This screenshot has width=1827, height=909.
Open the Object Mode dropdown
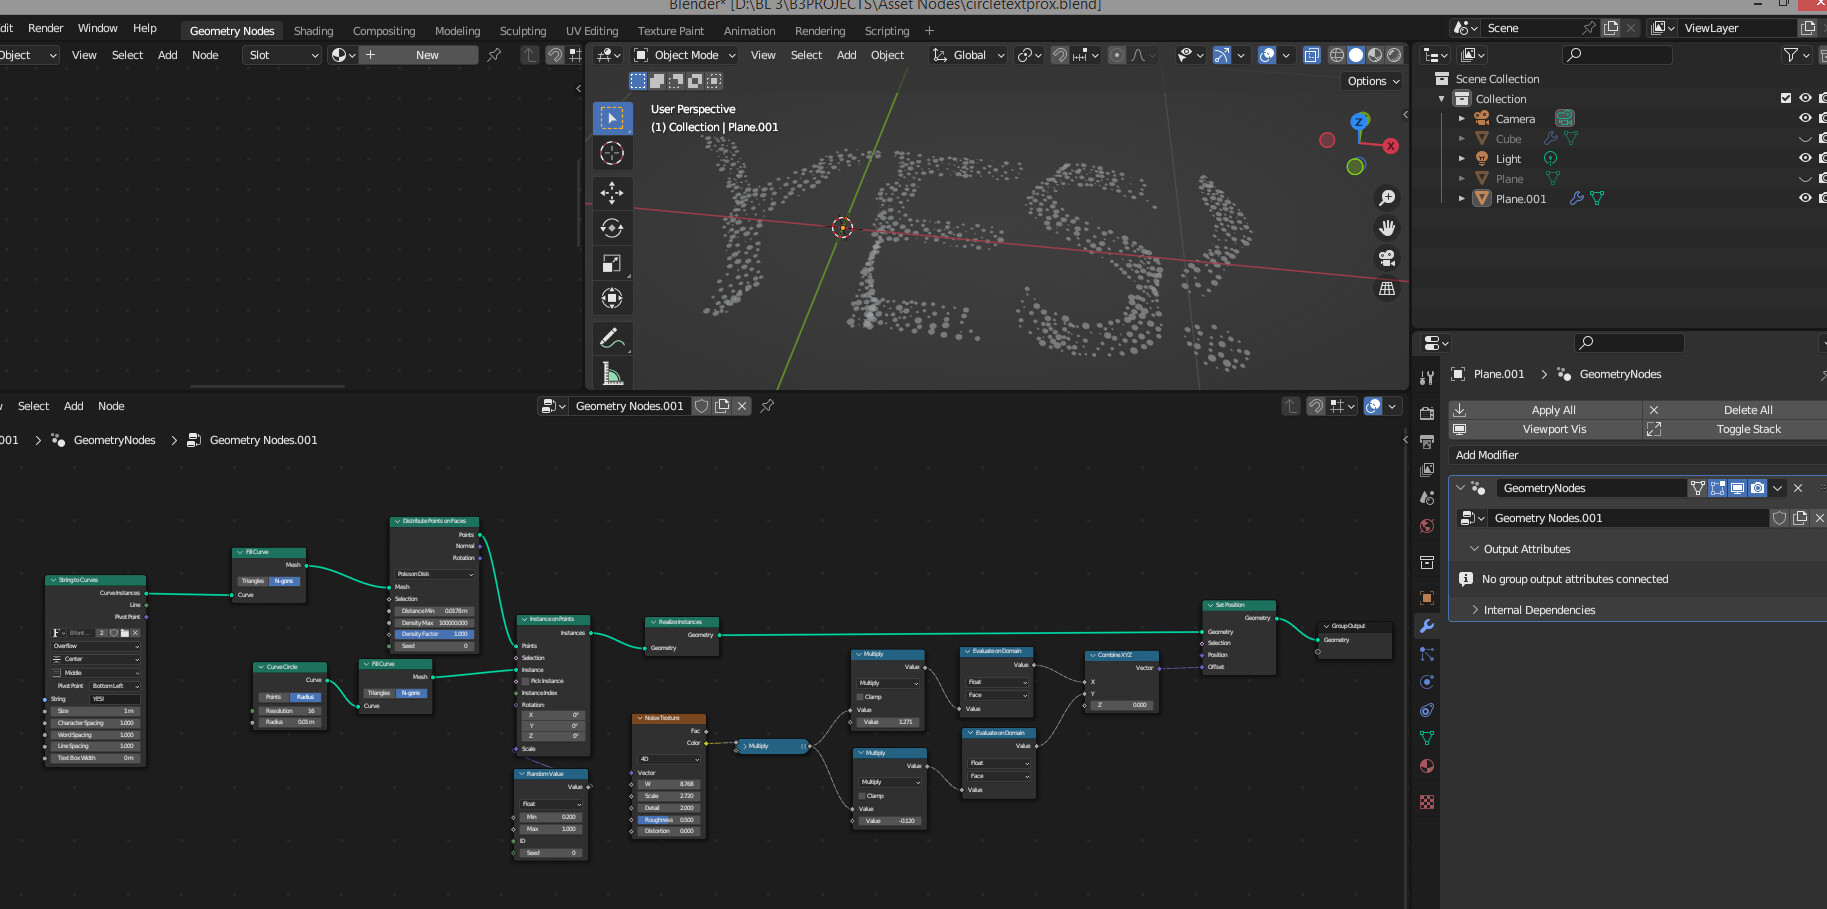[x=685, y=55]
